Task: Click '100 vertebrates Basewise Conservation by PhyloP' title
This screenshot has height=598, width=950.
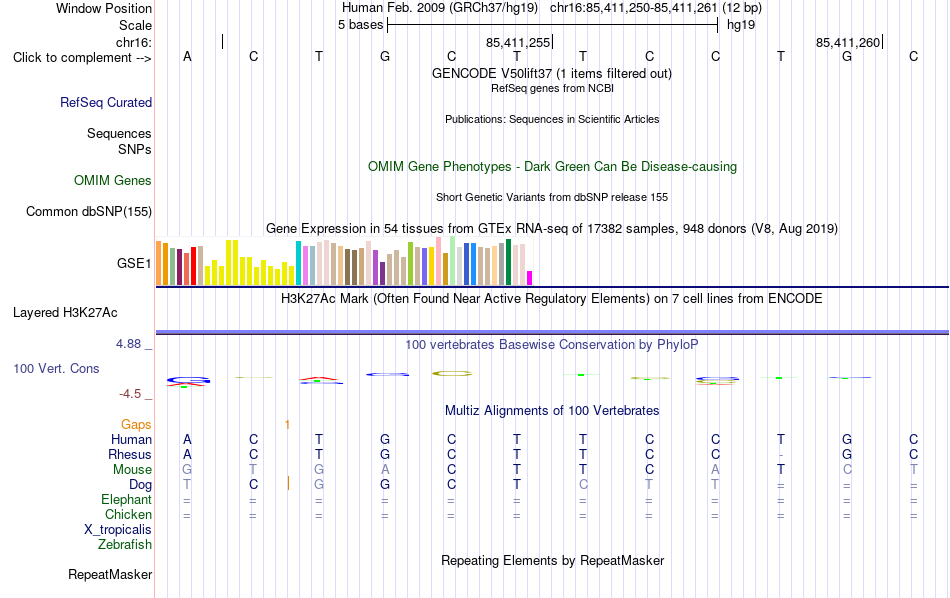Action: [x=552, y=345]
